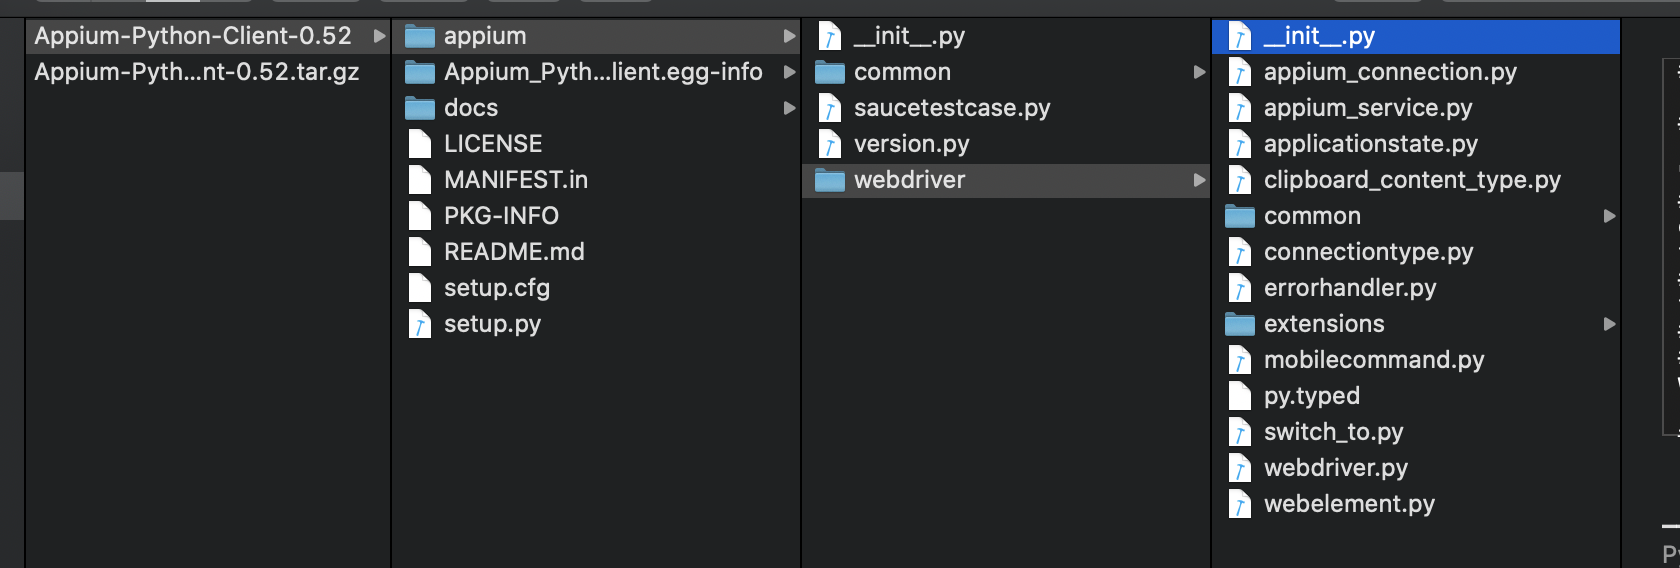This screenshot has width=1680, height=568.
Task: Click the appium folder icon
Action: click(419, 37)
